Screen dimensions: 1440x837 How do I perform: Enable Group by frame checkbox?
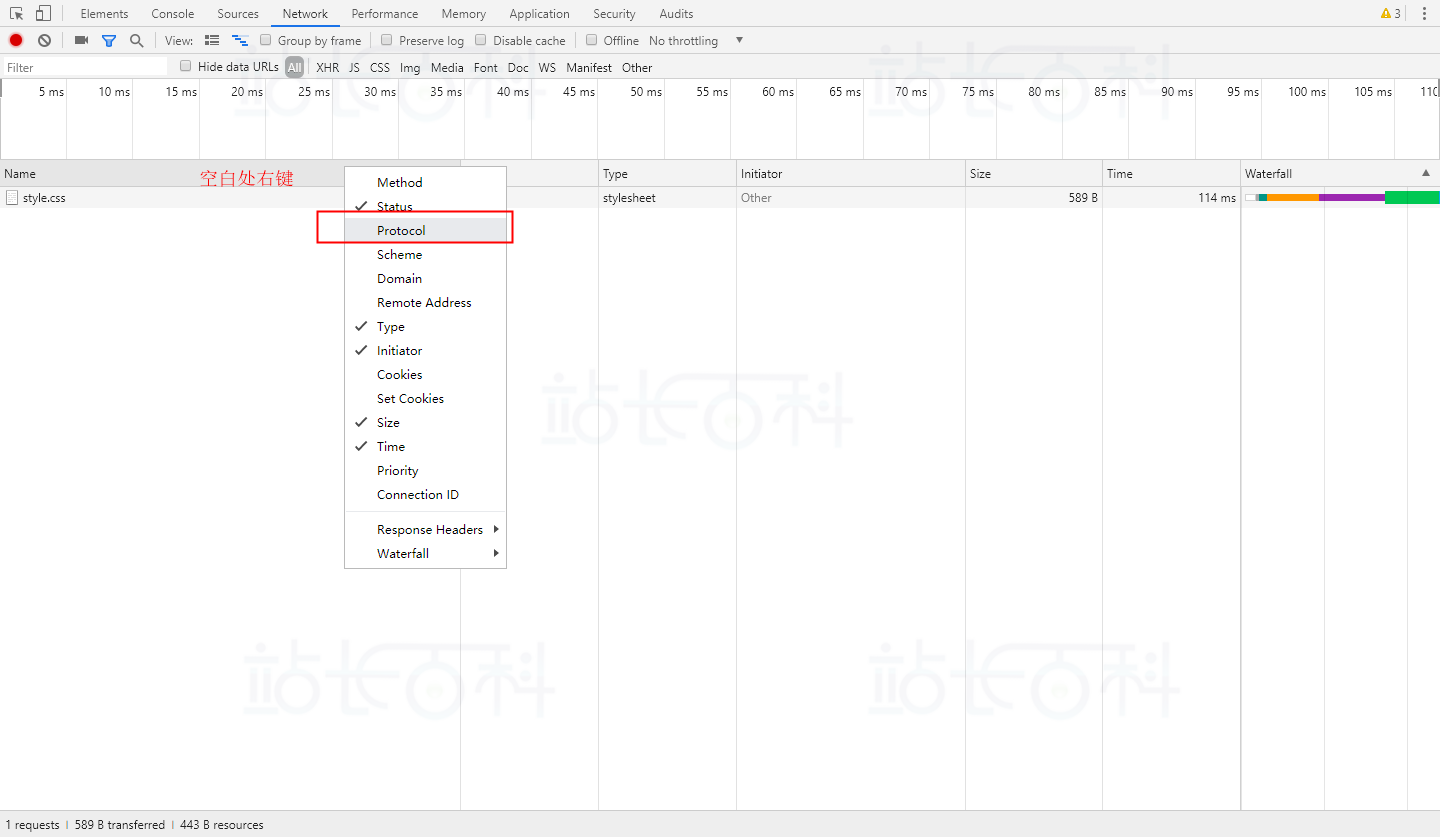[x=266, y=40]
